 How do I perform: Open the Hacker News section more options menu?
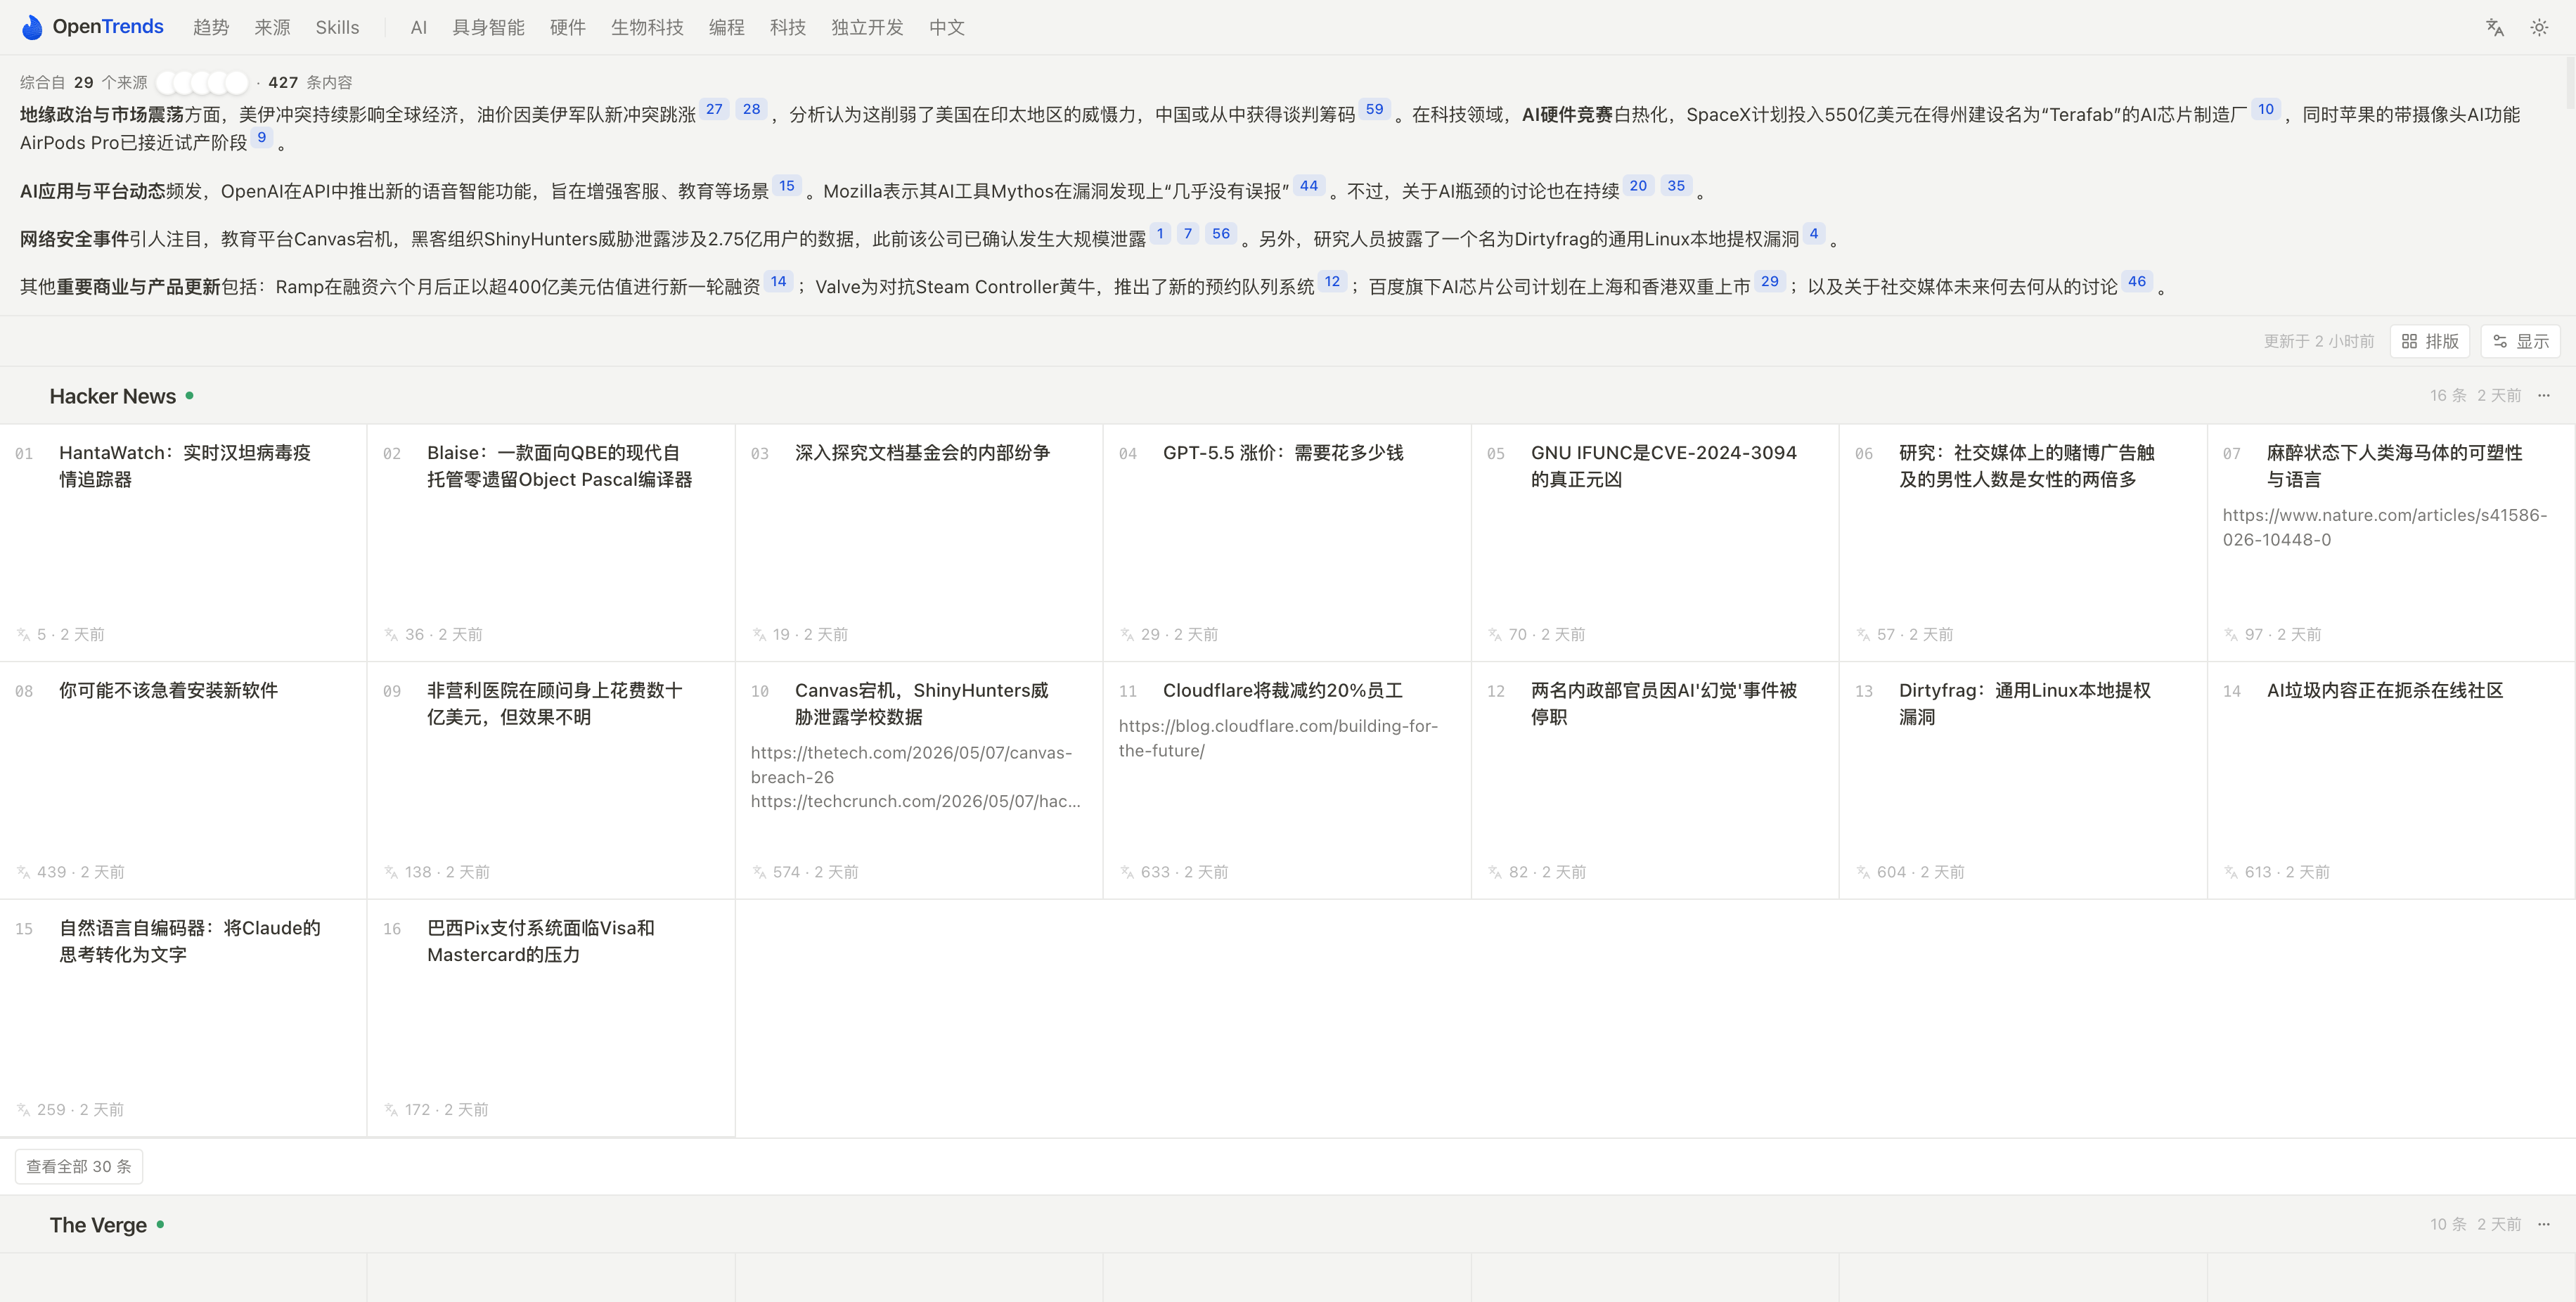pyautogui.click(x=2544, y=395)
